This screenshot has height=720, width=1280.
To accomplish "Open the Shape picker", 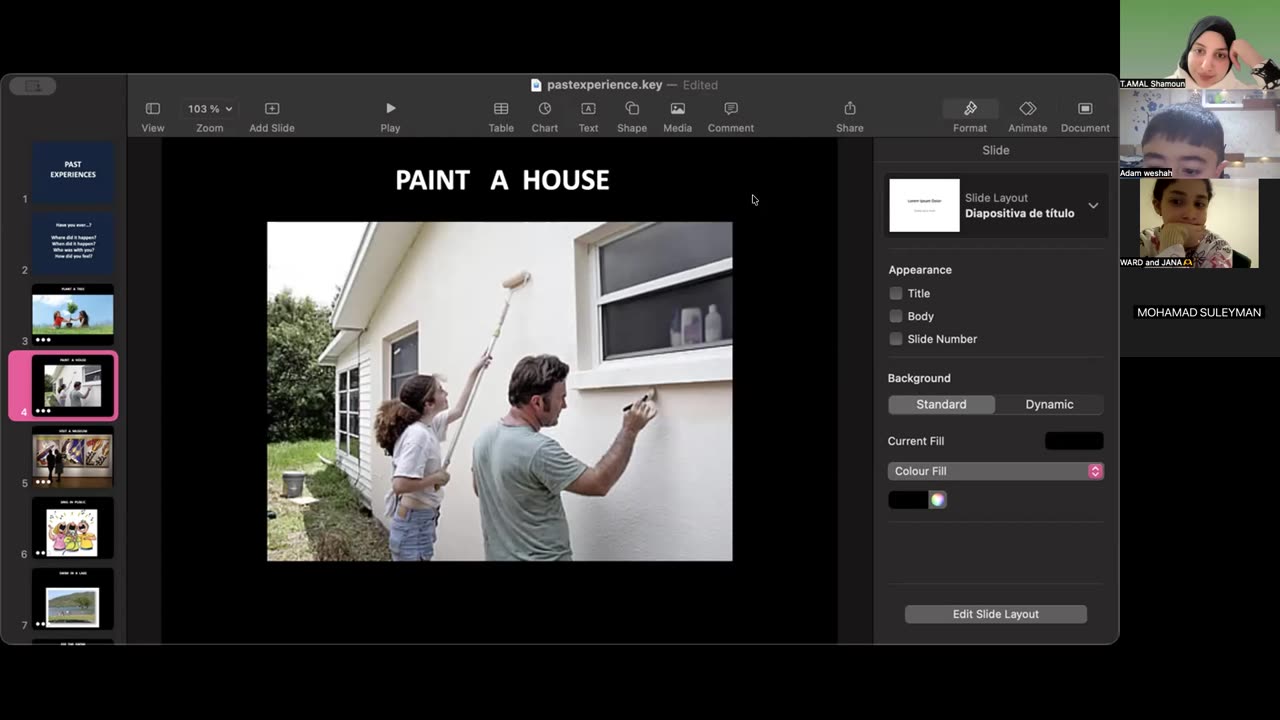I will tap(632, 116).
